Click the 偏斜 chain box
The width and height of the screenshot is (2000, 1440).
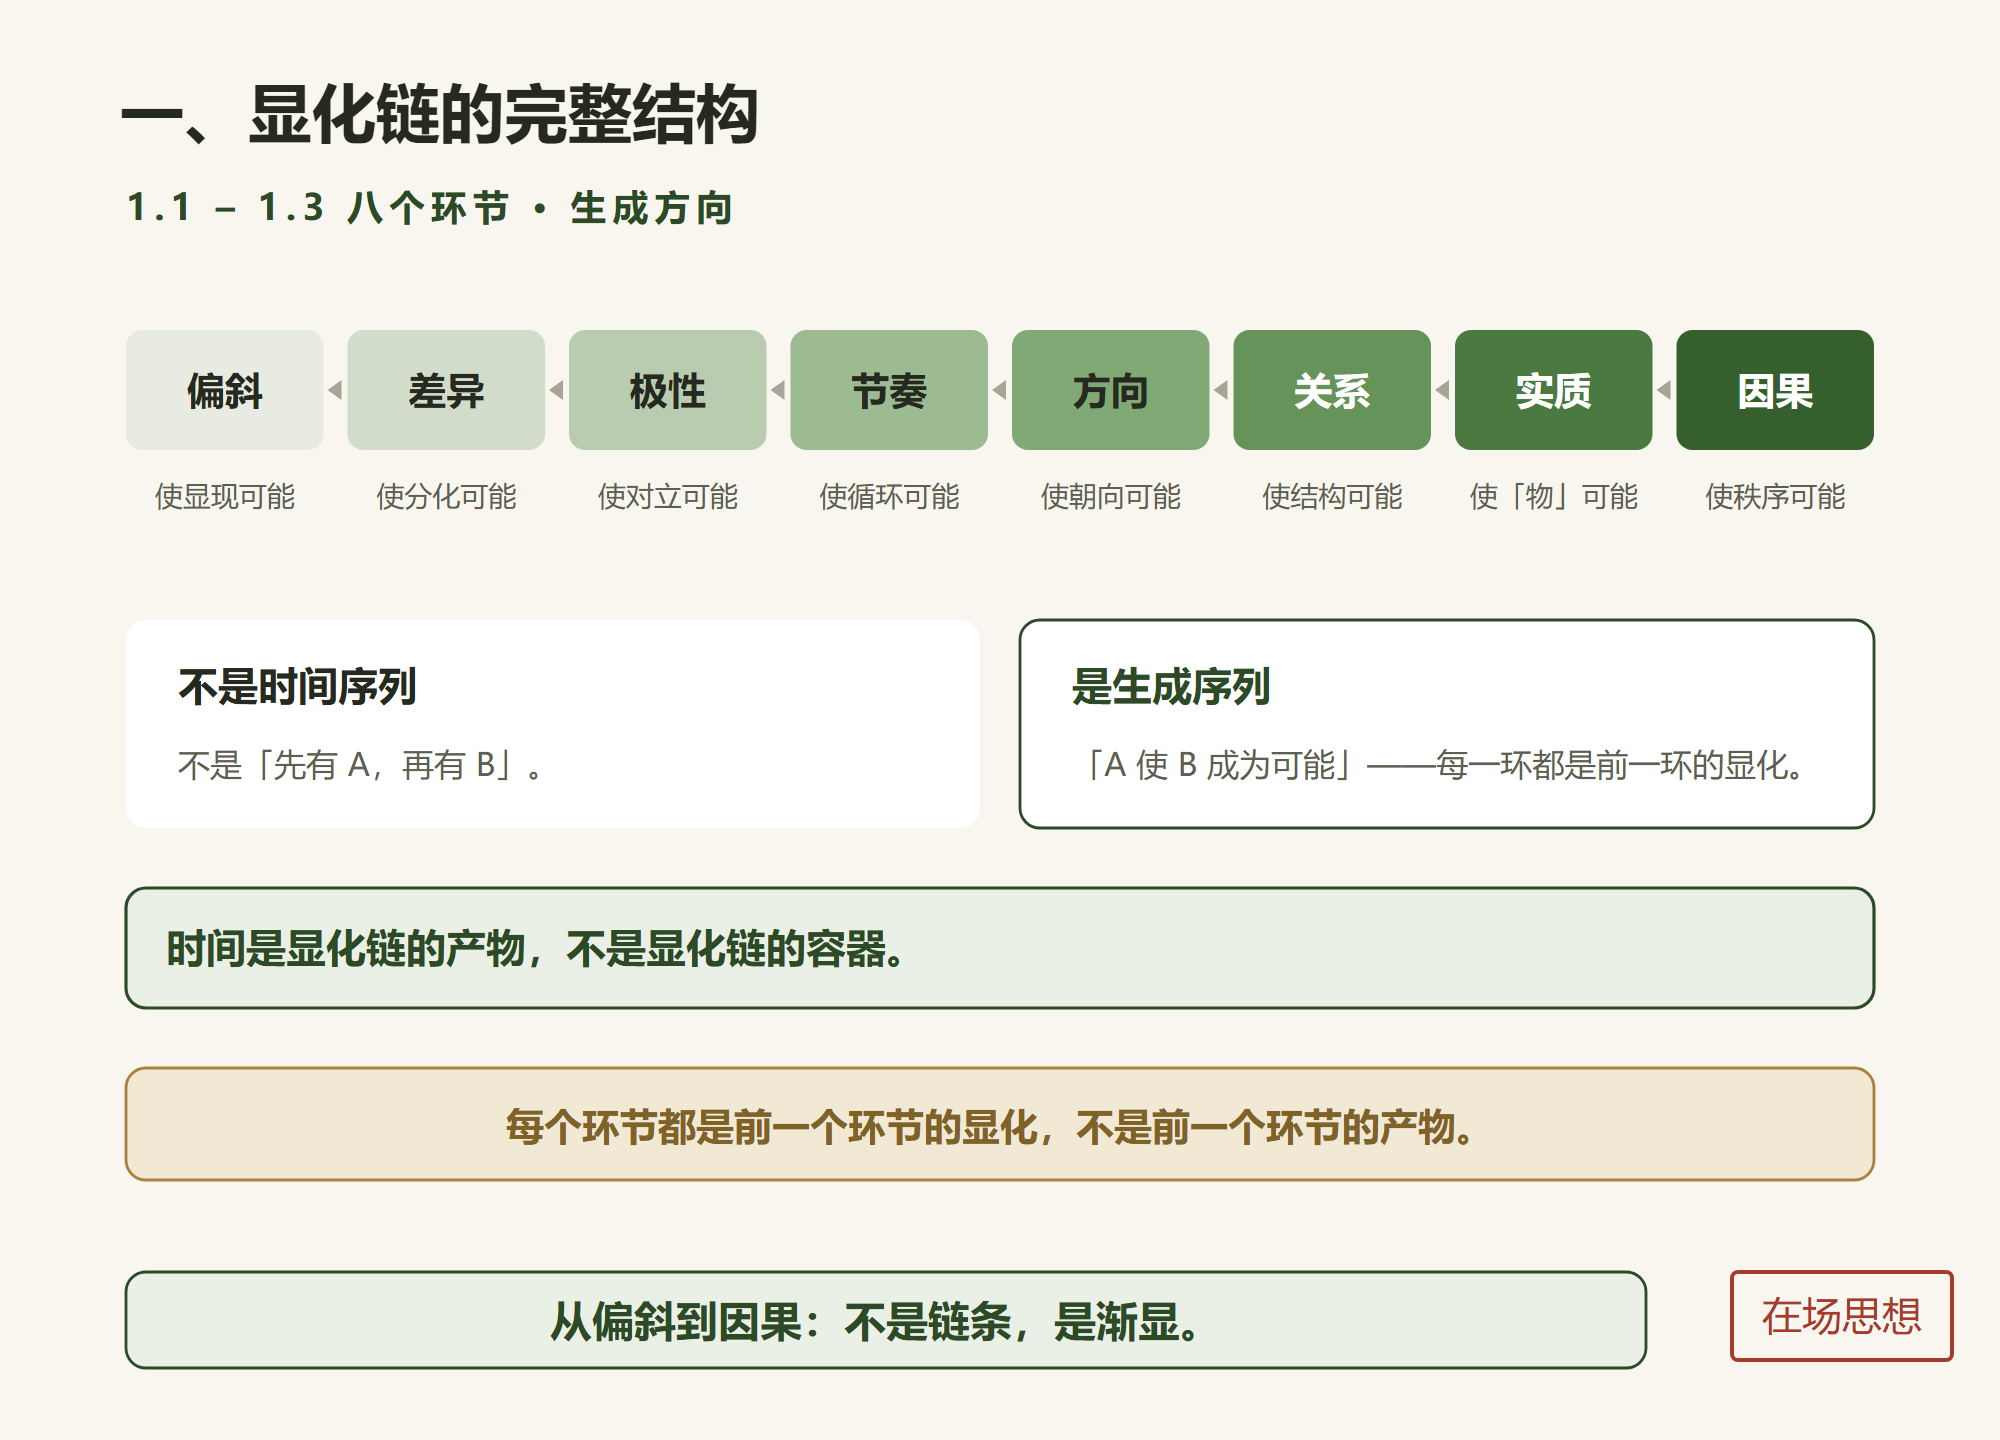(x=225, y=390)
